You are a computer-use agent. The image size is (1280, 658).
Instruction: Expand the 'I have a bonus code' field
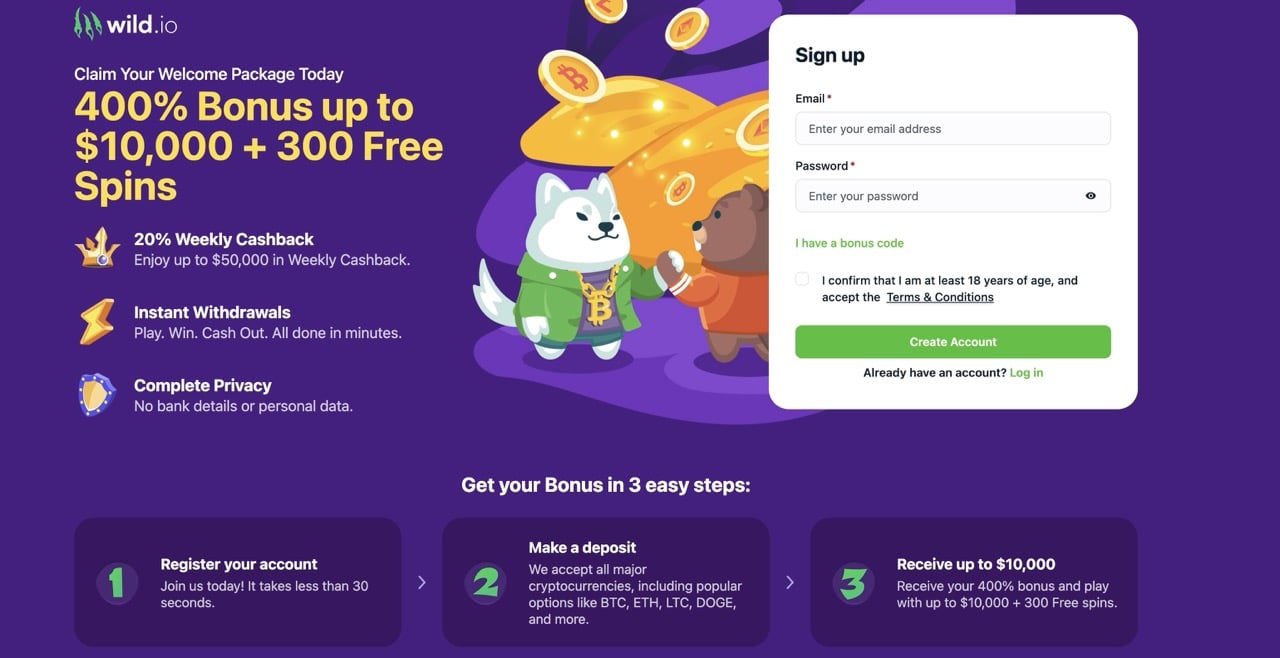[849, 243]
